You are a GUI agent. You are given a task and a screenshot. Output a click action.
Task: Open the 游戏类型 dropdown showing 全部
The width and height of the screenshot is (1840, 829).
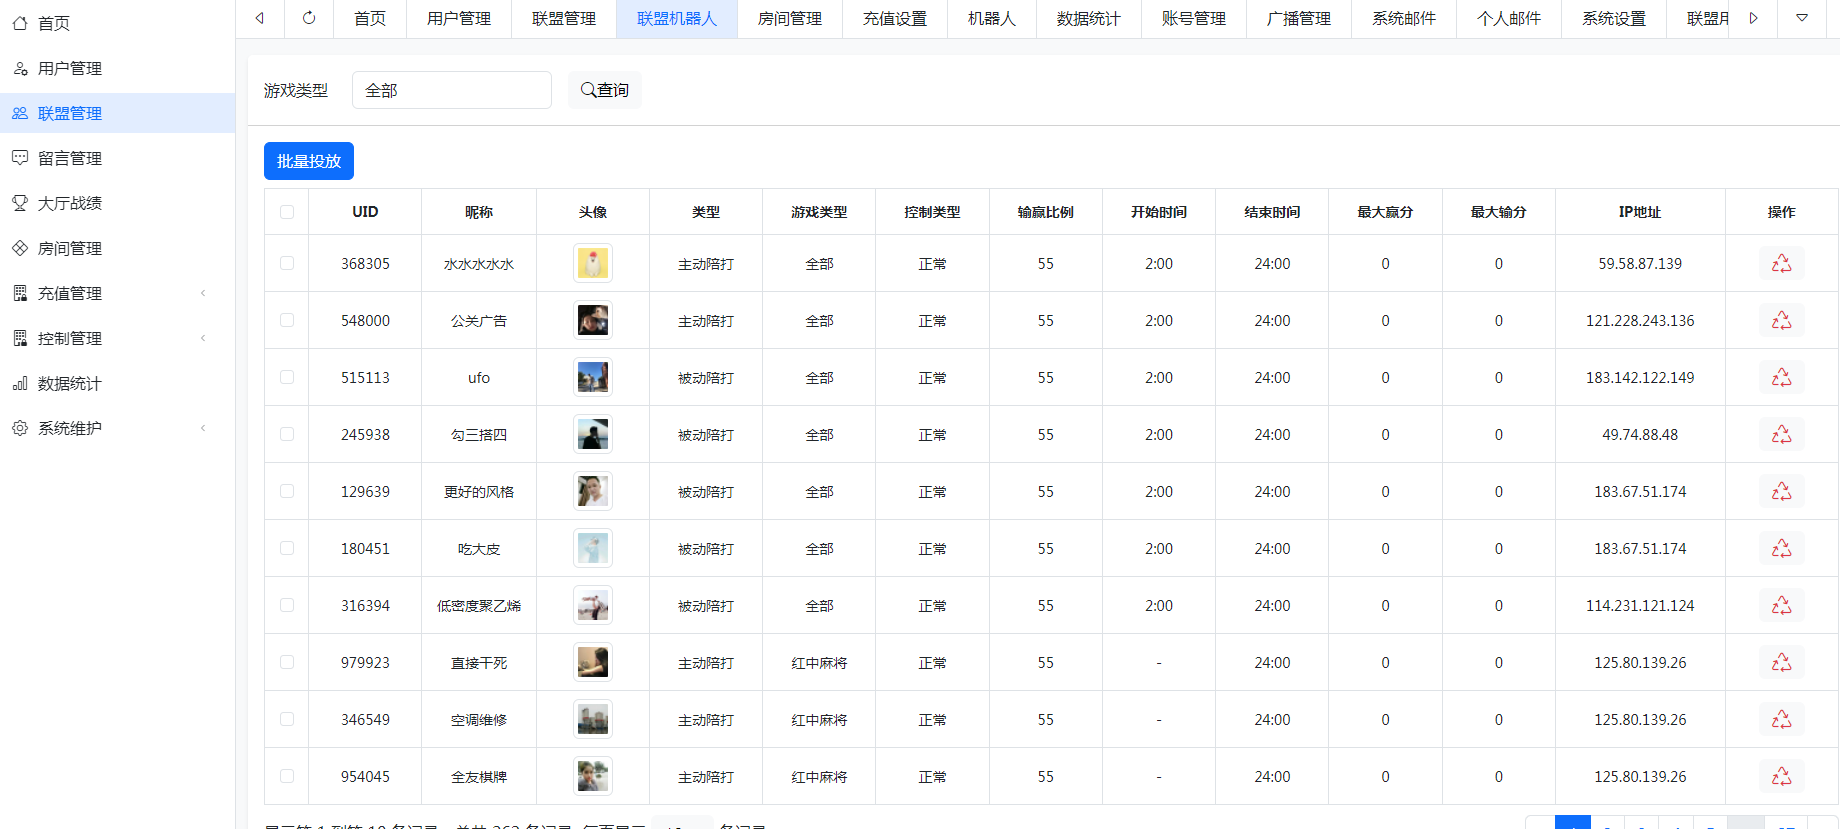451,90
